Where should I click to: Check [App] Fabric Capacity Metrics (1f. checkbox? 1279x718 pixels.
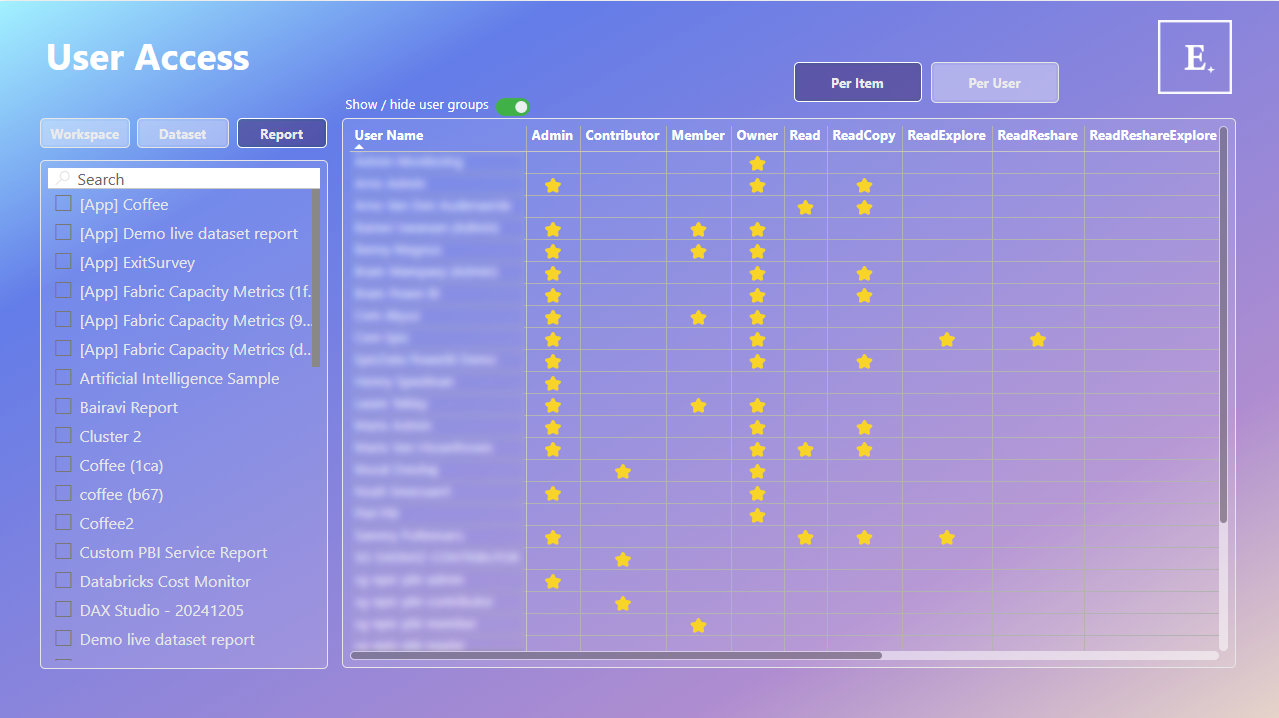pos(63,291)
